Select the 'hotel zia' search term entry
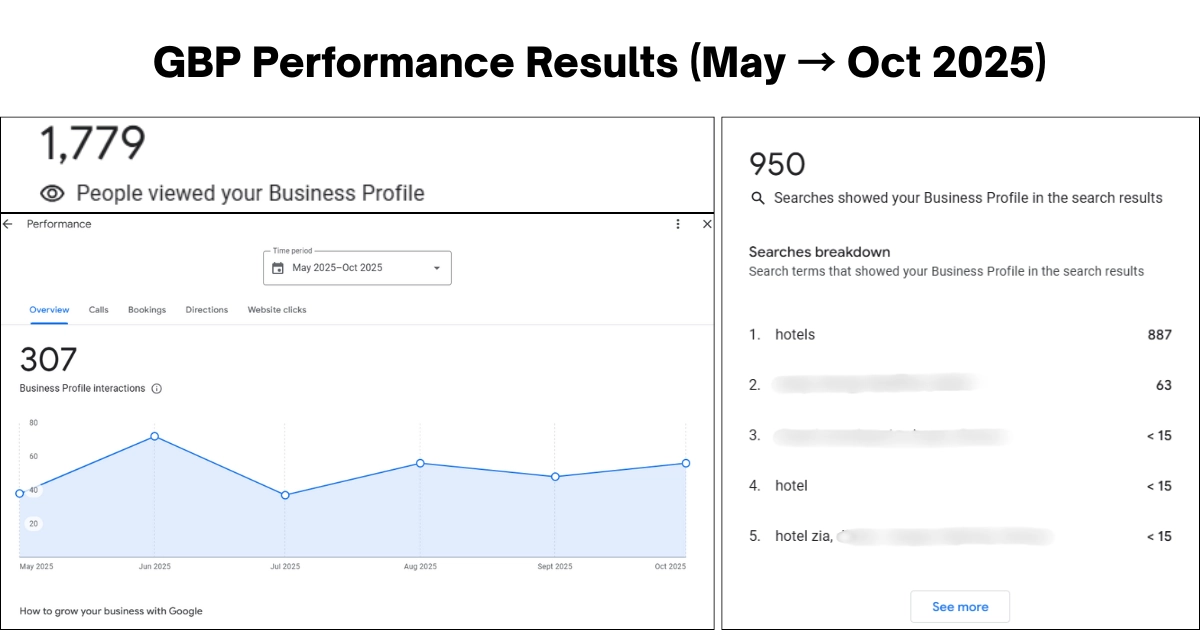This screenshot has width=1200, height=630. (803, 536)
